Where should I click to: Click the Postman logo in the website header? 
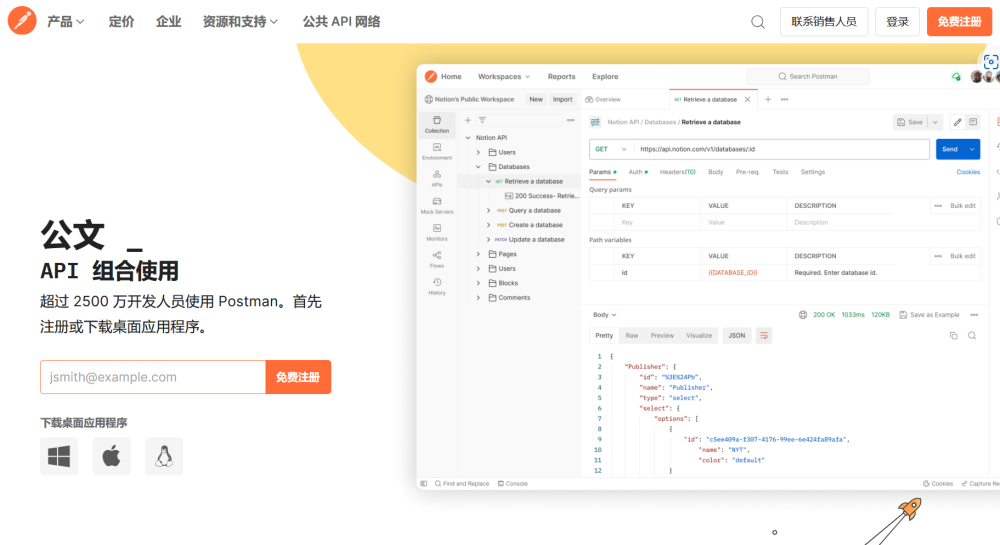[22, 20]
